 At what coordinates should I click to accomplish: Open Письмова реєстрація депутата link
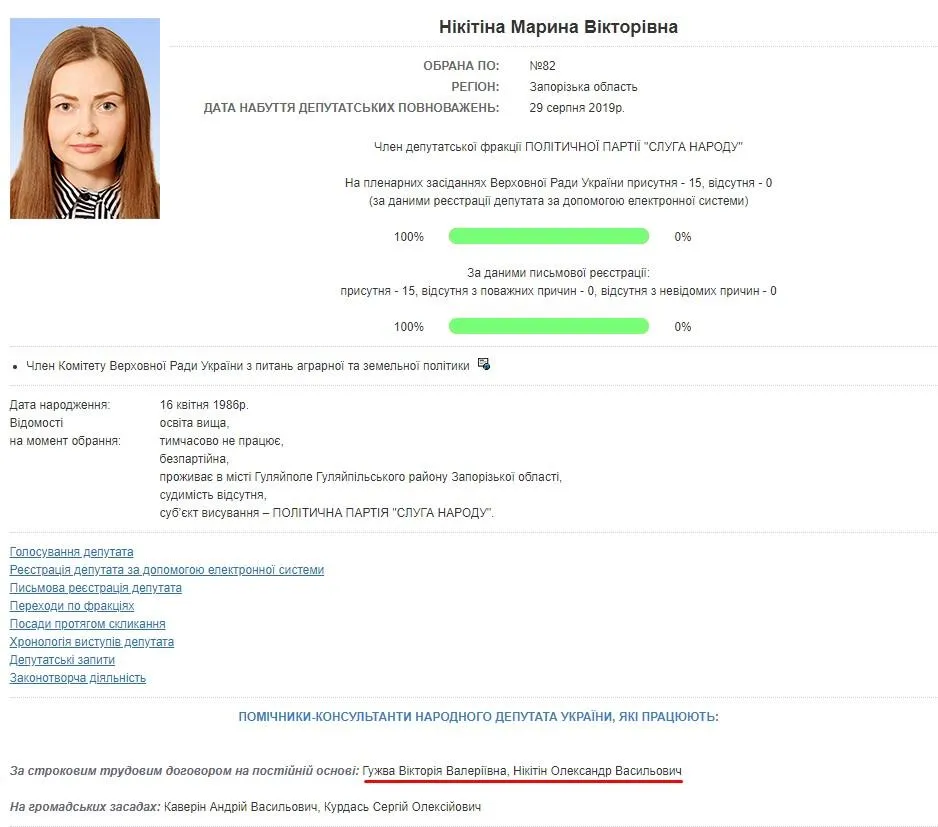(94, 587)
